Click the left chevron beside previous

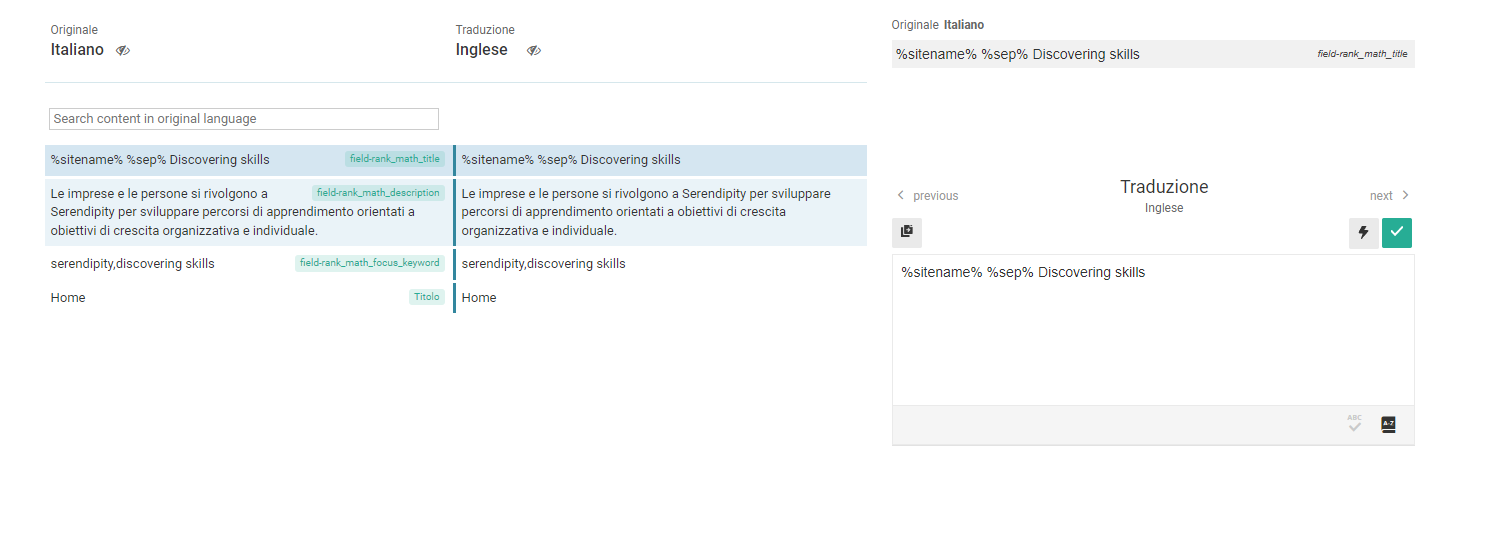(900, 195)
